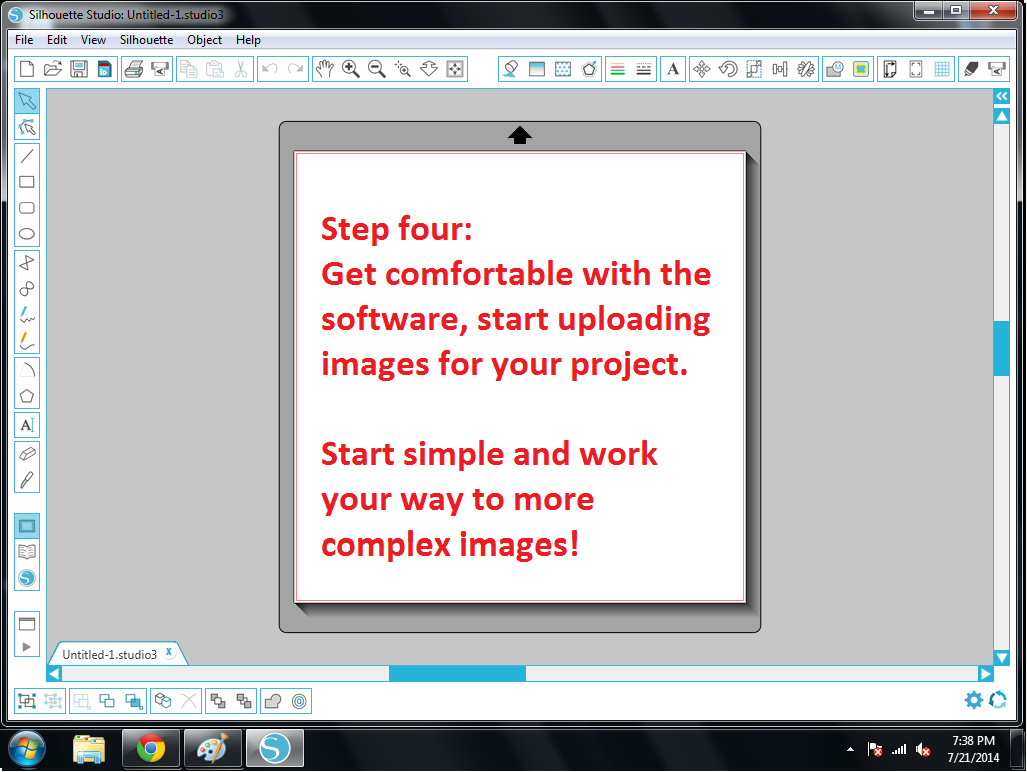Click the Weld icon
Image resolution: width=1027 pixels, height=772 pixels.
[273, 701]
